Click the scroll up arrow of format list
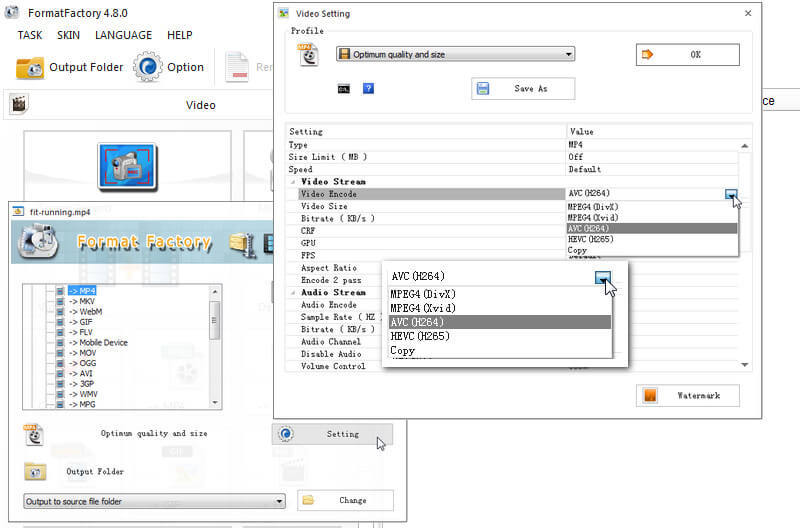Screen dimensions: 800x528 coord(215,291)
